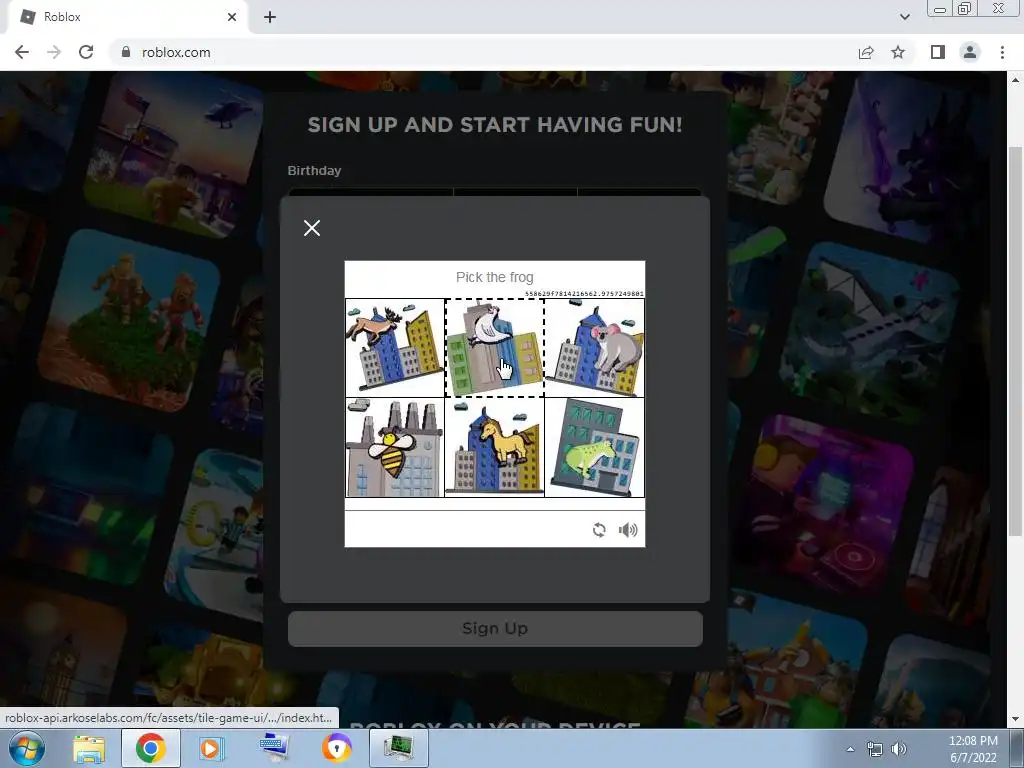Open the Windows Start menu

[x=27, y=748]
